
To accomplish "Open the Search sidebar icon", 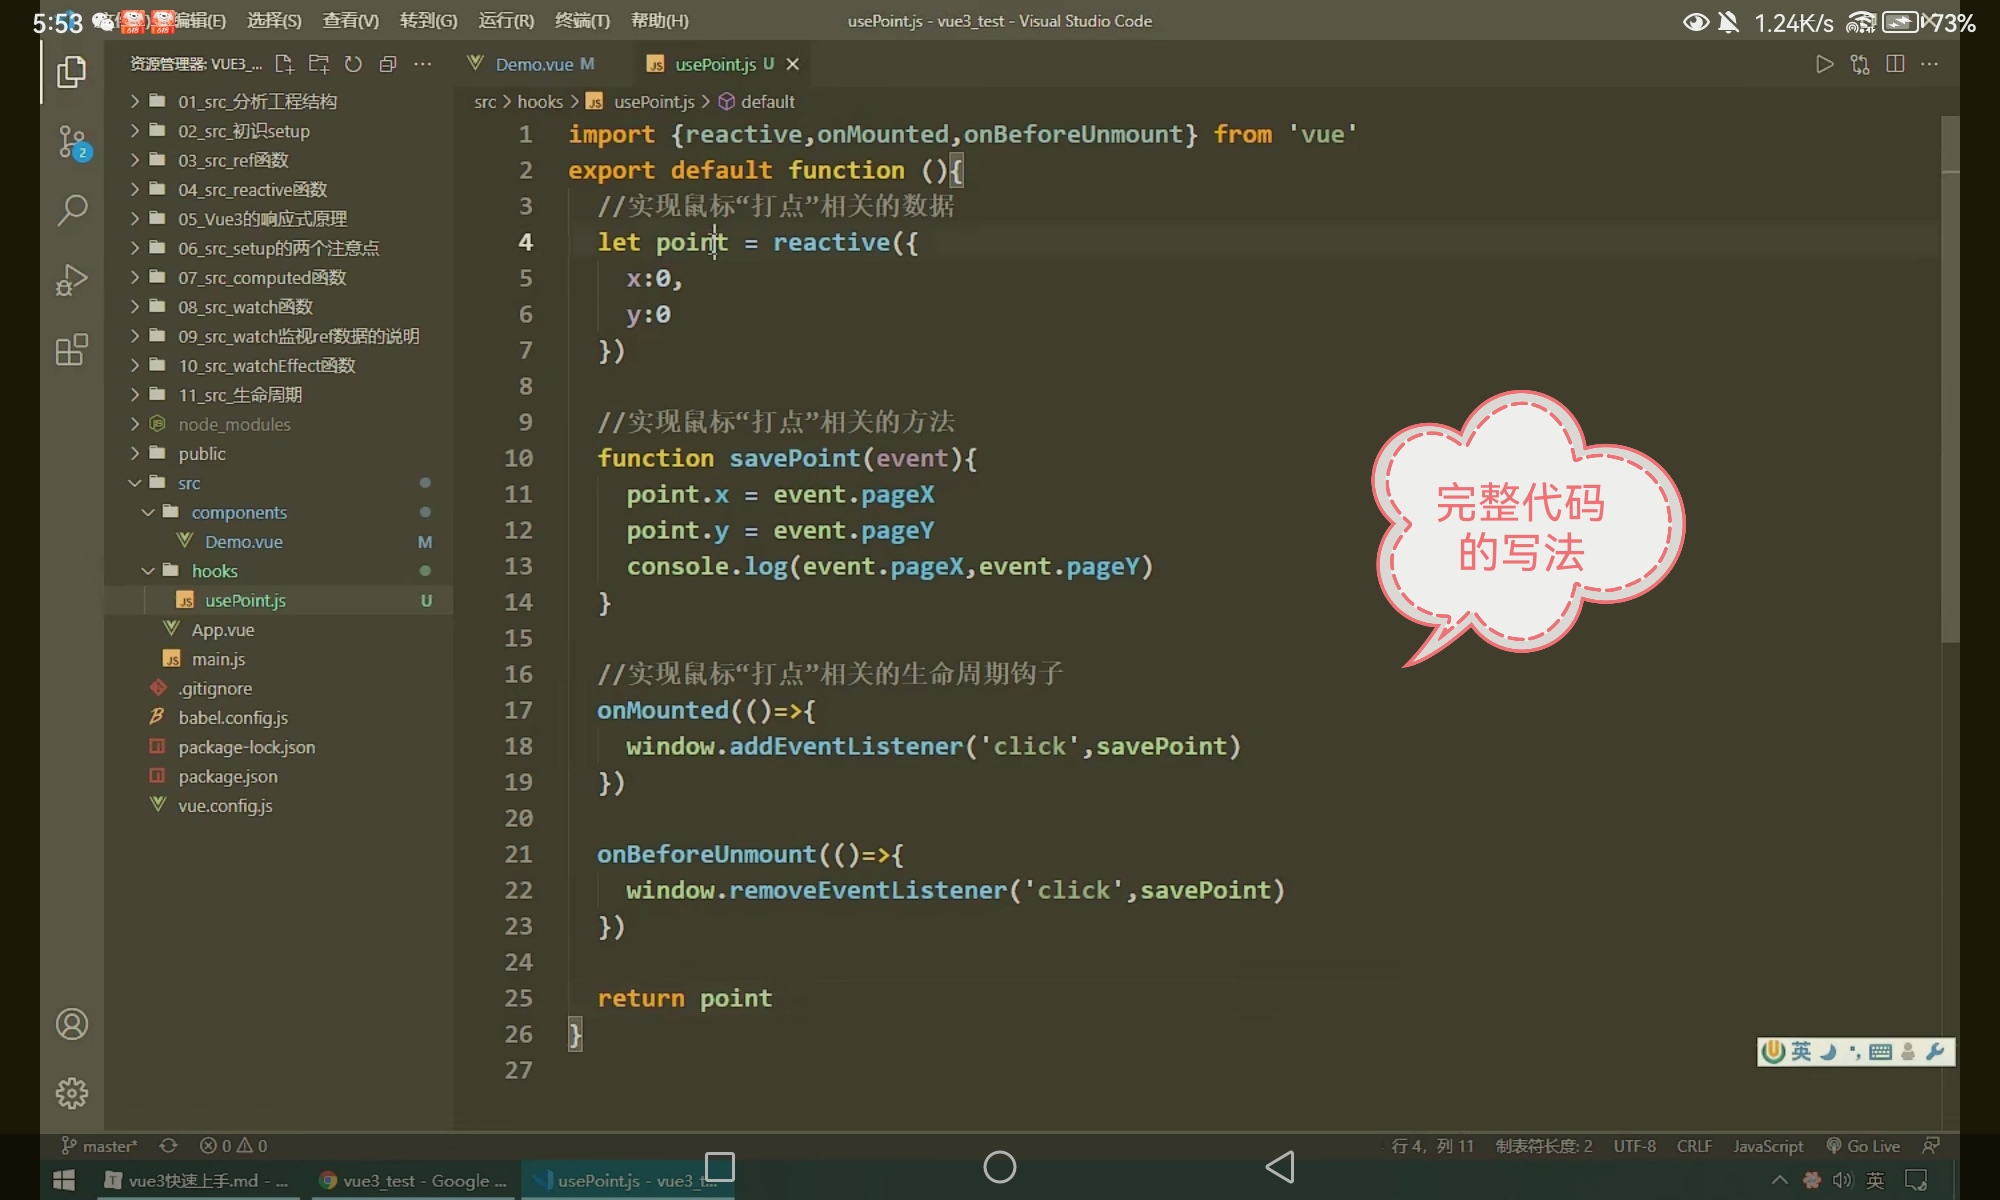I will 72,210.
